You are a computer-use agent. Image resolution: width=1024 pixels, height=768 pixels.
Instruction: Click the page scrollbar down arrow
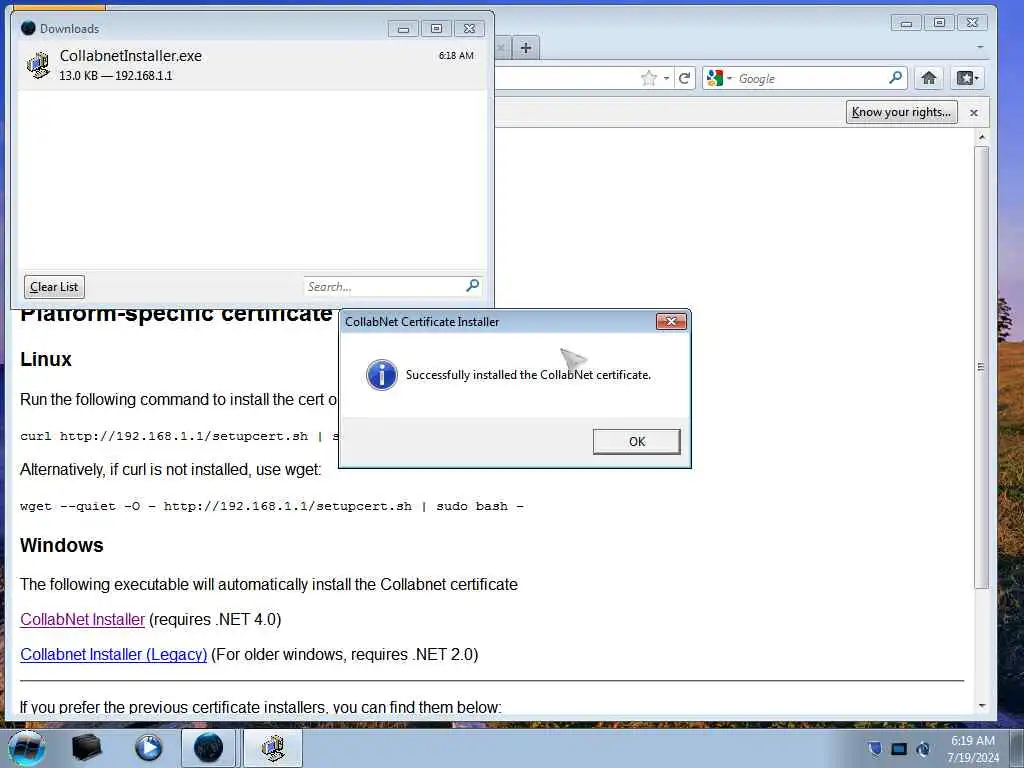click(981, 706)
